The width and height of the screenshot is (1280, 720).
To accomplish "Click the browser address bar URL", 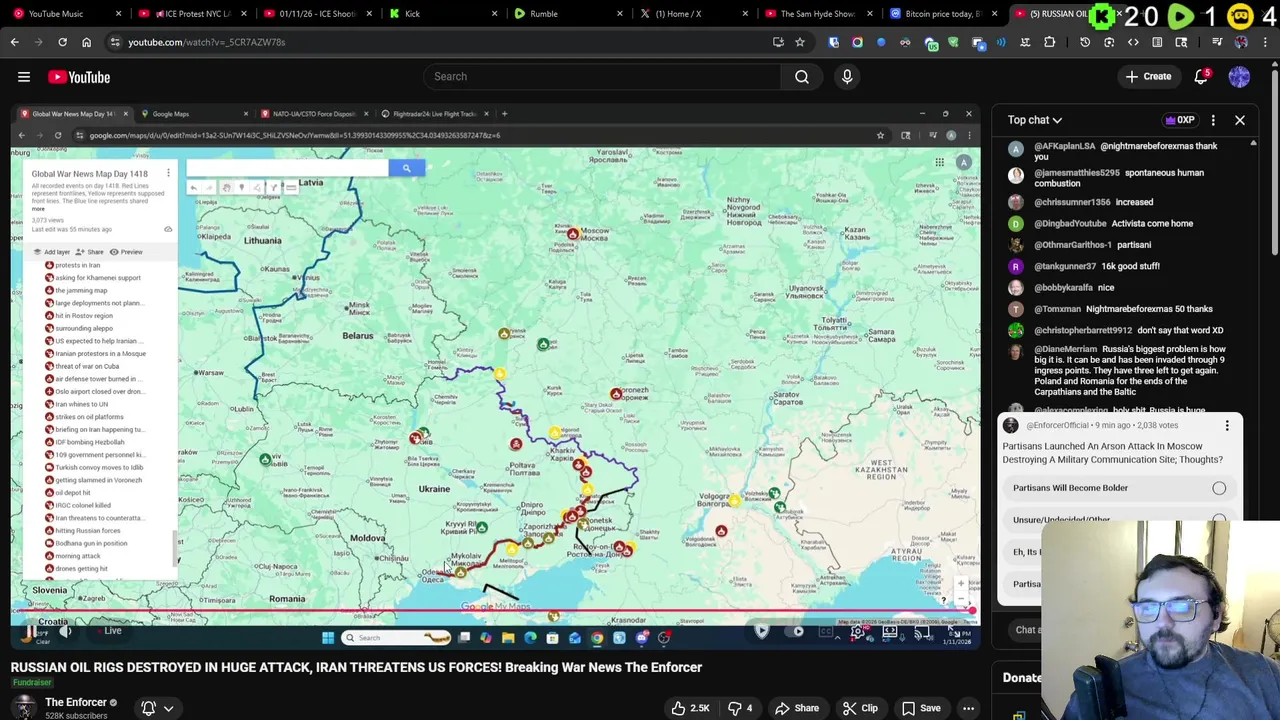I will point(206,42).
